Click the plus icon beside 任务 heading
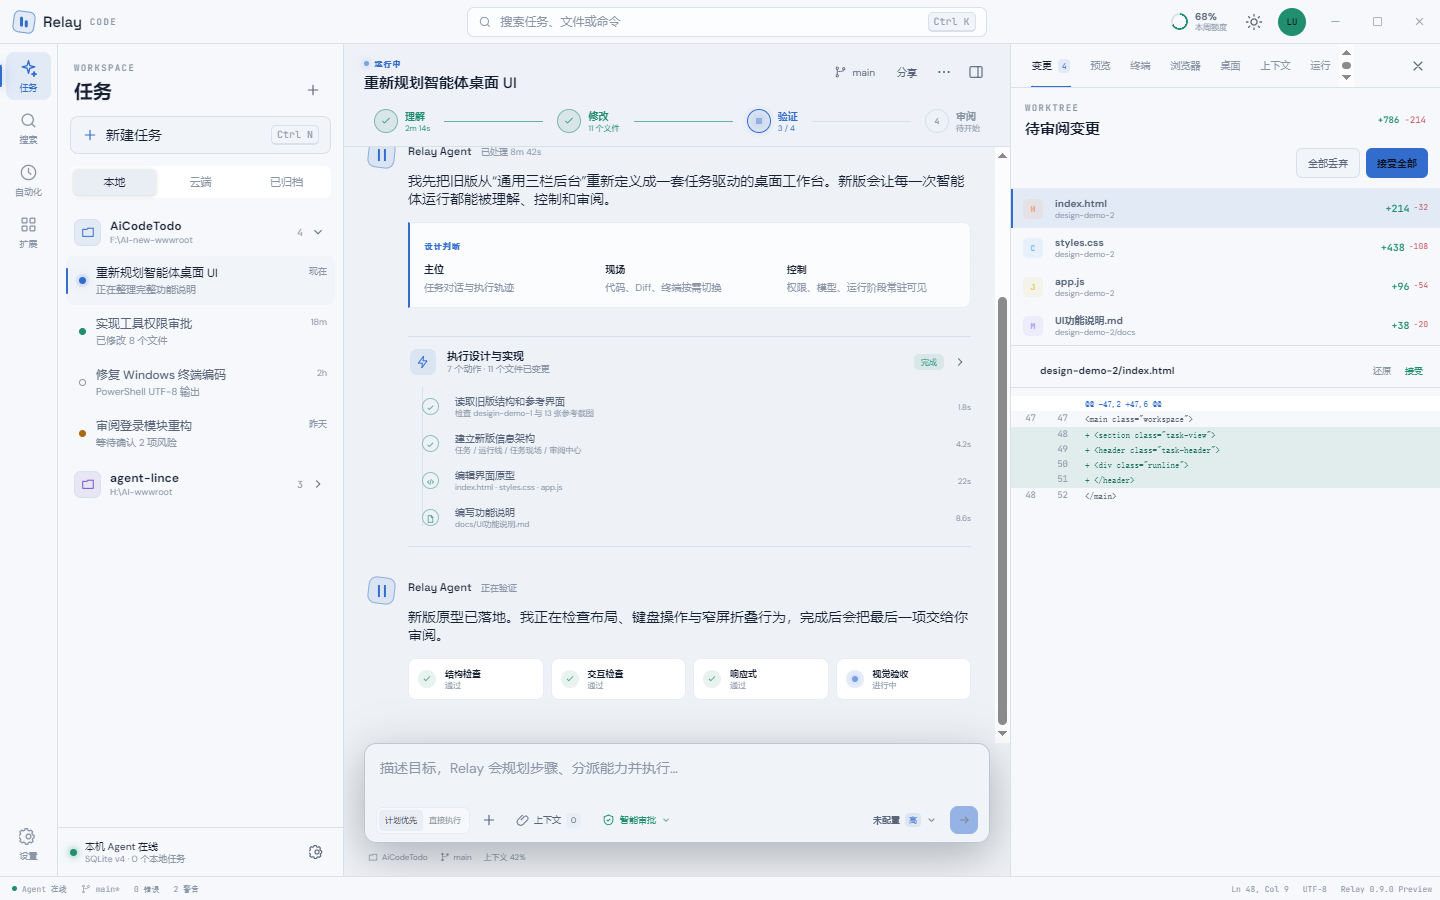 (313, 90)
